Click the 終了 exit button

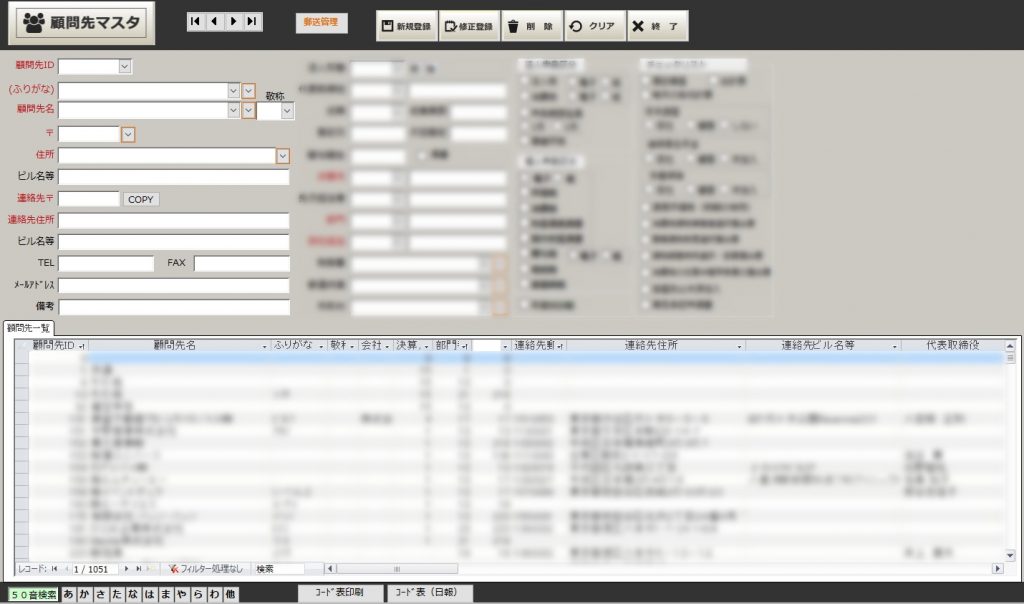click(657, 27)
